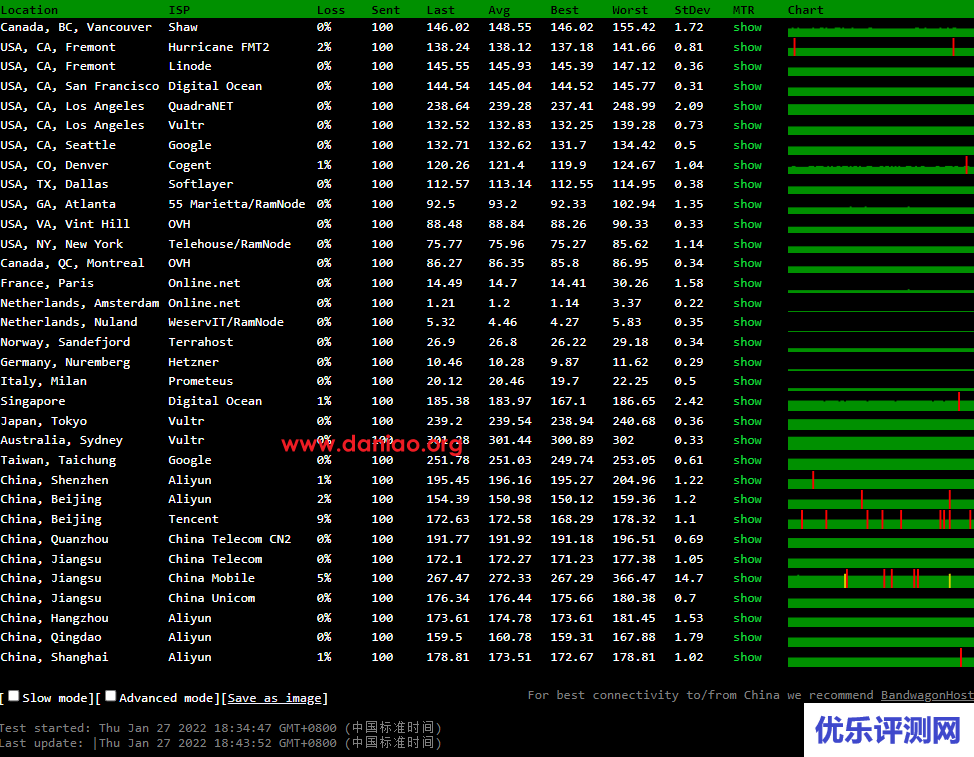Show MTR for Sandefjord Terrahost row
Viewport: 974px width, 757px height.
[747, 342]
